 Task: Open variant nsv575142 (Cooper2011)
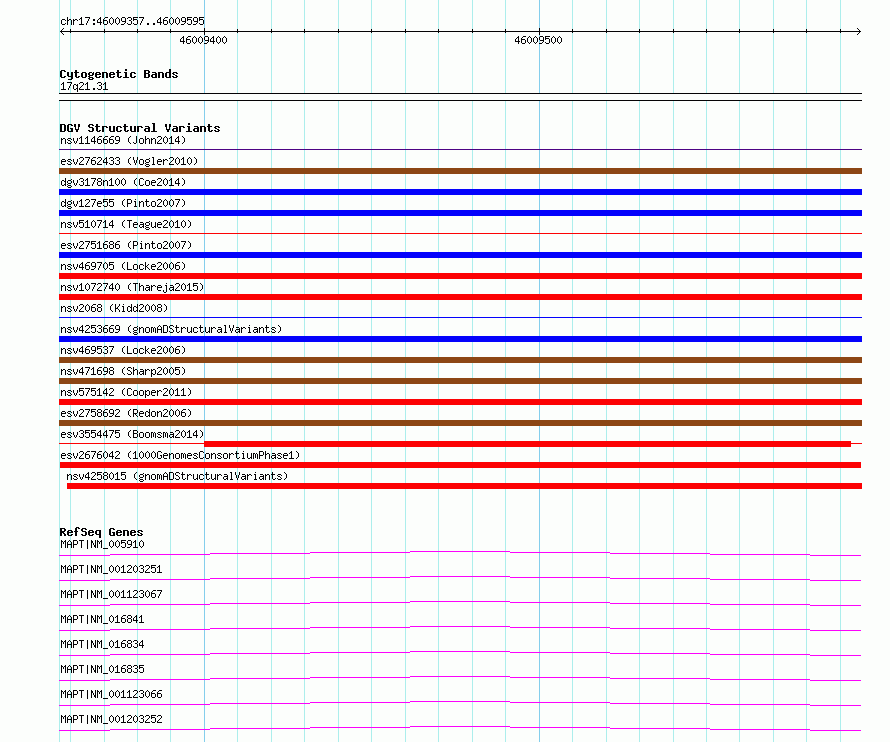tap(126, 392)
